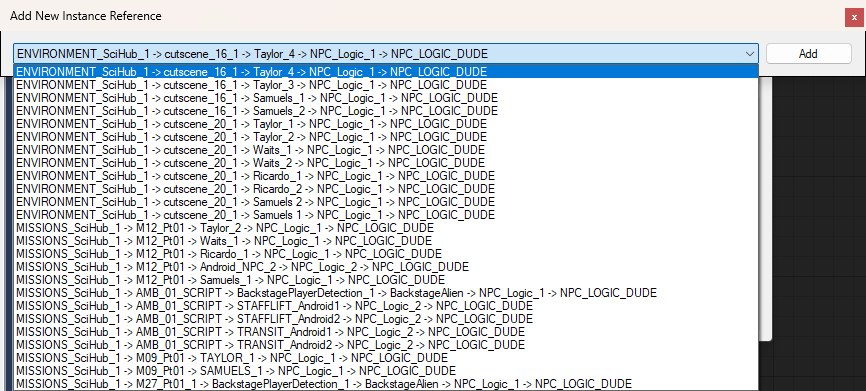The image size is (866, 391).
Task: Choose AMB_01_SCRIPT TRANSIT_Android2 entry
Action: [x=386, y=345]
